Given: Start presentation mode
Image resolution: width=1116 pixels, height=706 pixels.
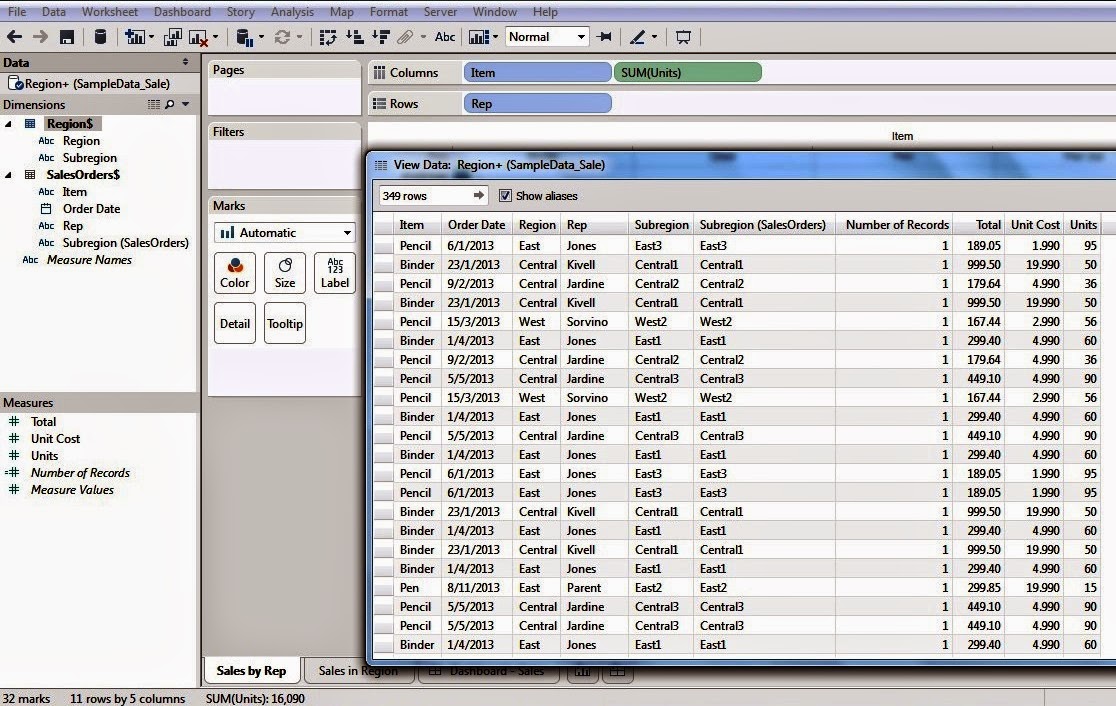Looking at the screenshot, I should [683, 37].
